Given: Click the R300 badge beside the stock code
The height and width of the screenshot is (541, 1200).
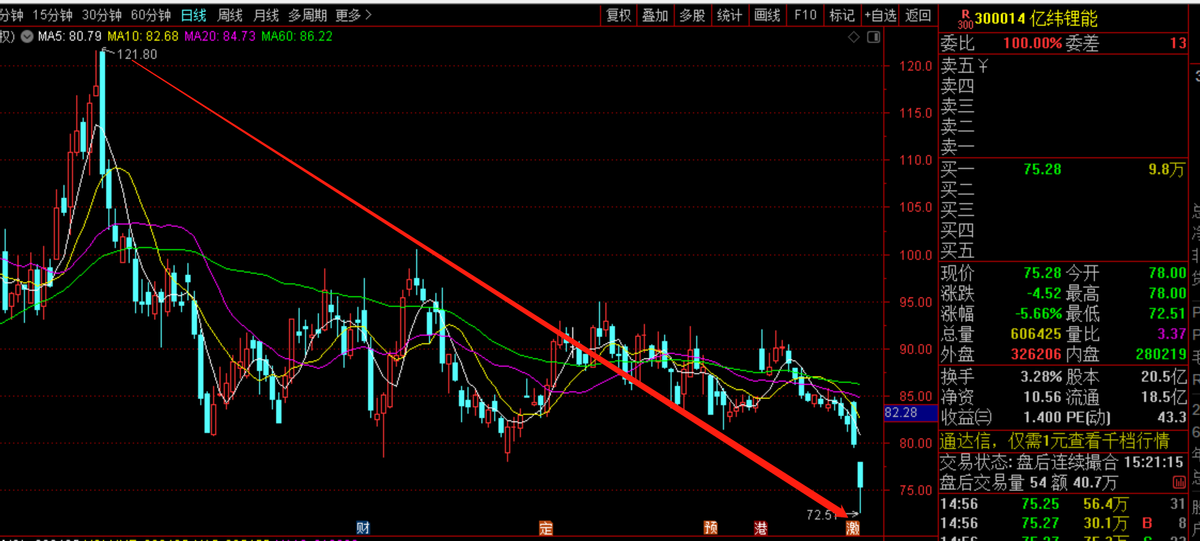Looking at the screenshot, I should point(963,20).
